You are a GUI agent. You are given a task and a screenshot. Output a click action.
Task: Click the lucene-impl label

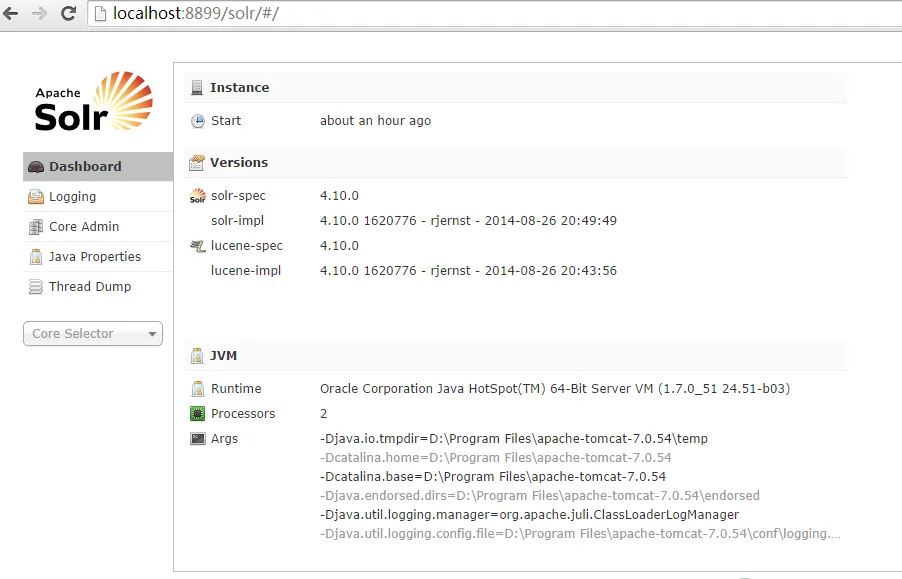pos(246,271)
